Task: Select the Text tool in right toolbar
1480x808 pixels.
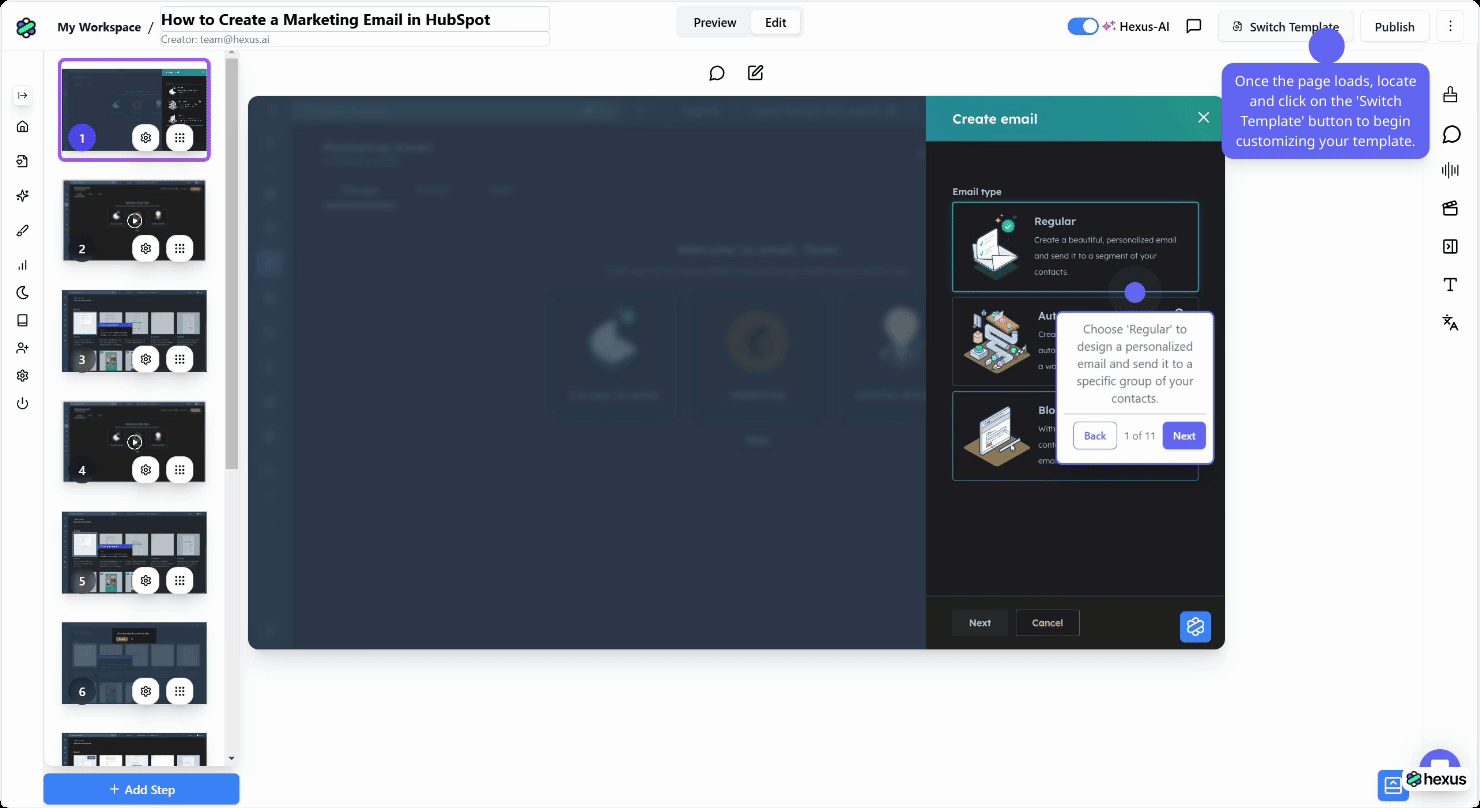Action: pyautogui.click(x=1450, y=285)
